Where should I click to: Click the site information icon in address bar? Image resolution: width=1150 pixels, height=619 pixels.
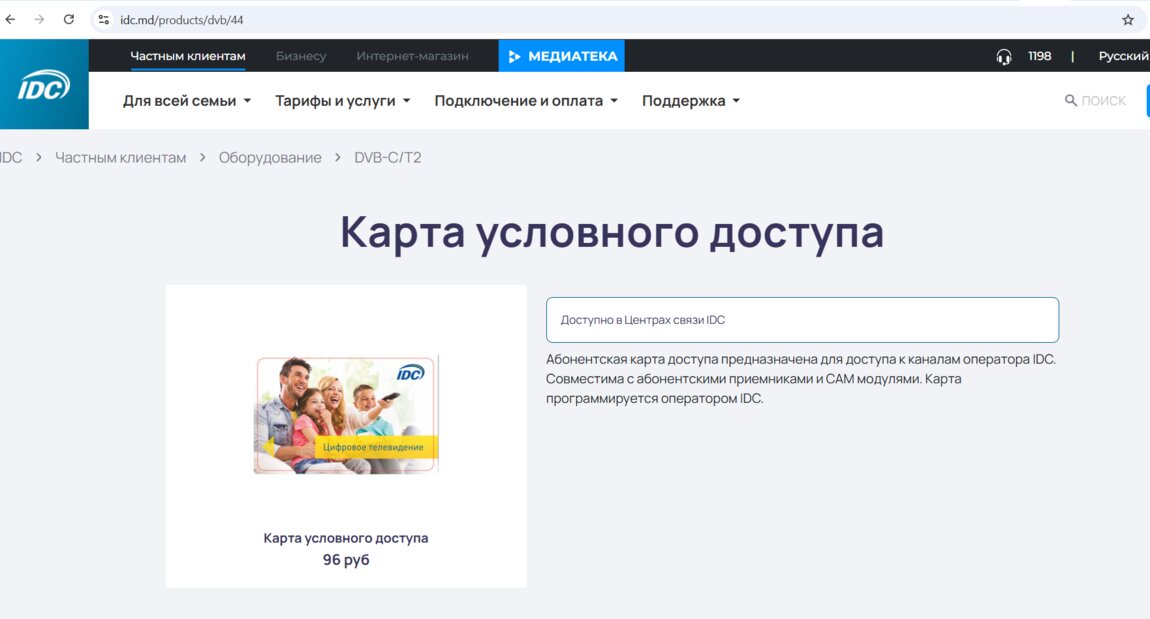pos(103,19)
